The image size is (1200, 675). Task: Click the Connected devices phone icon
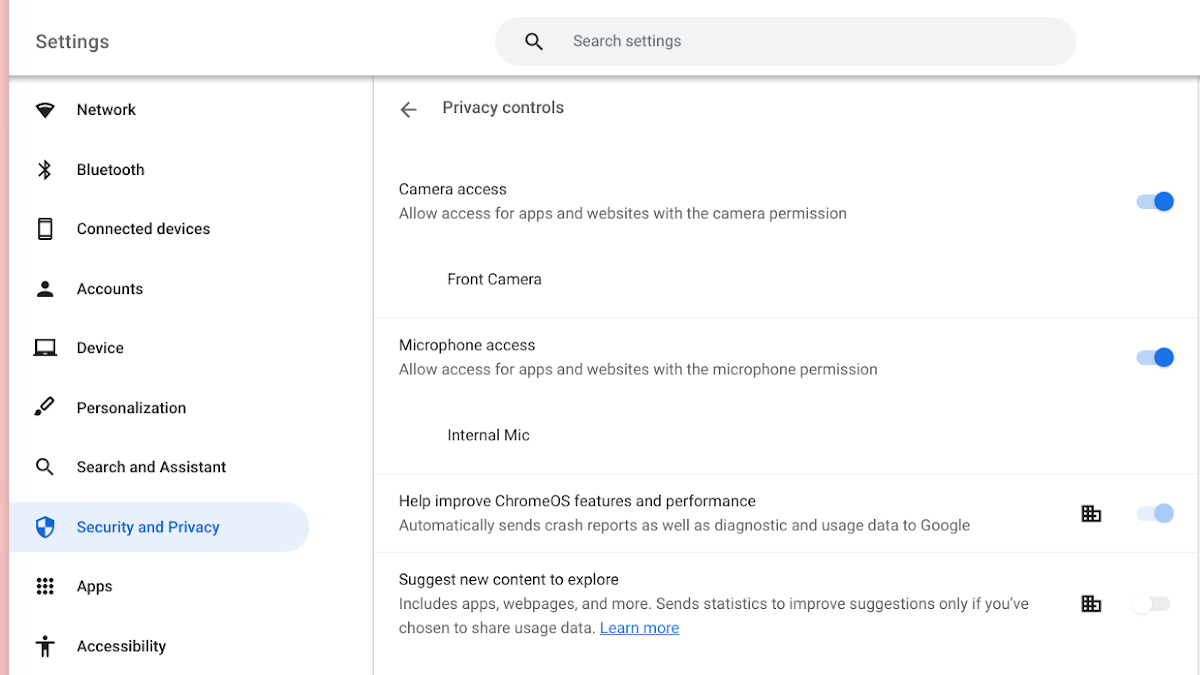[x=45, y=229]
